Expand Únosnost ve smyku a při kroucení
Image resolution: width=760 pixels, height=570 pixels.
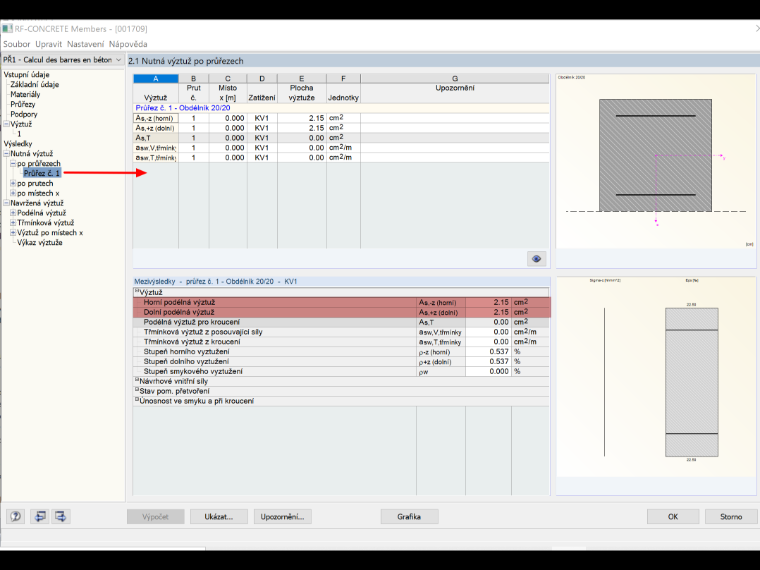pyautogui.click(x=137, y=400)
